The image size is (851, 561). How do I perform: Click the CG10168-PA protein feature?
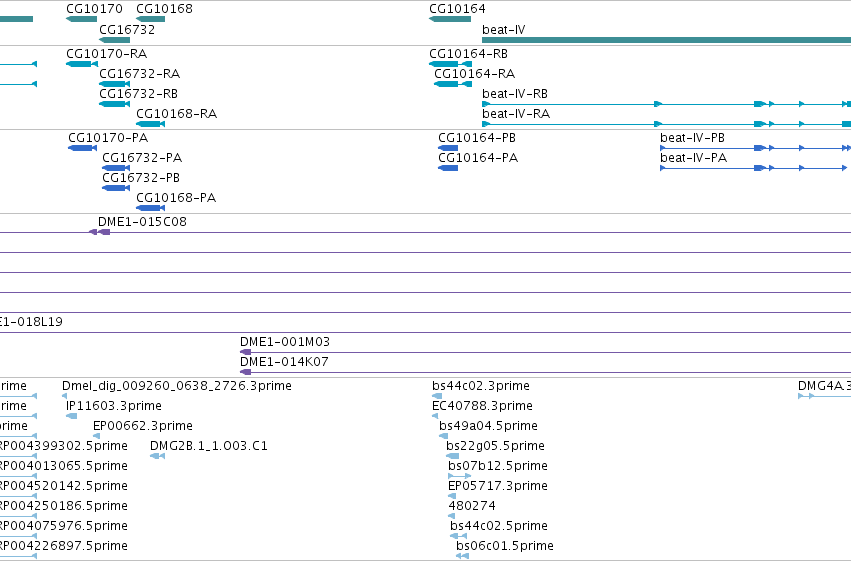(150, 208)
